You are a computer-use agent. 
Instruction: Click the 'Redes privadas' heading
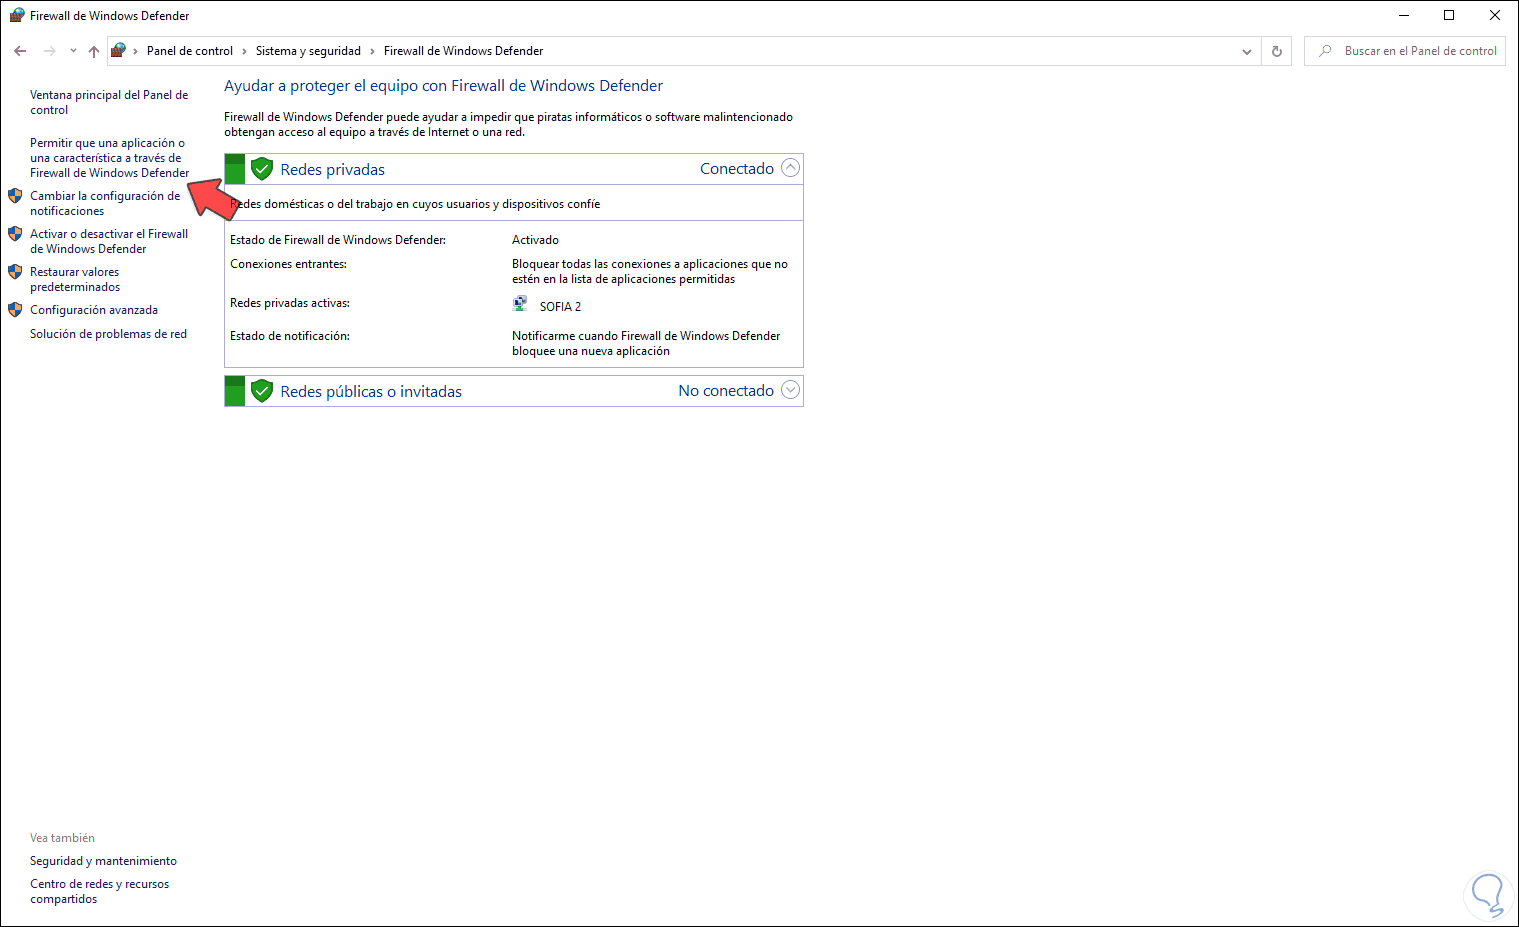coord(333,170)
